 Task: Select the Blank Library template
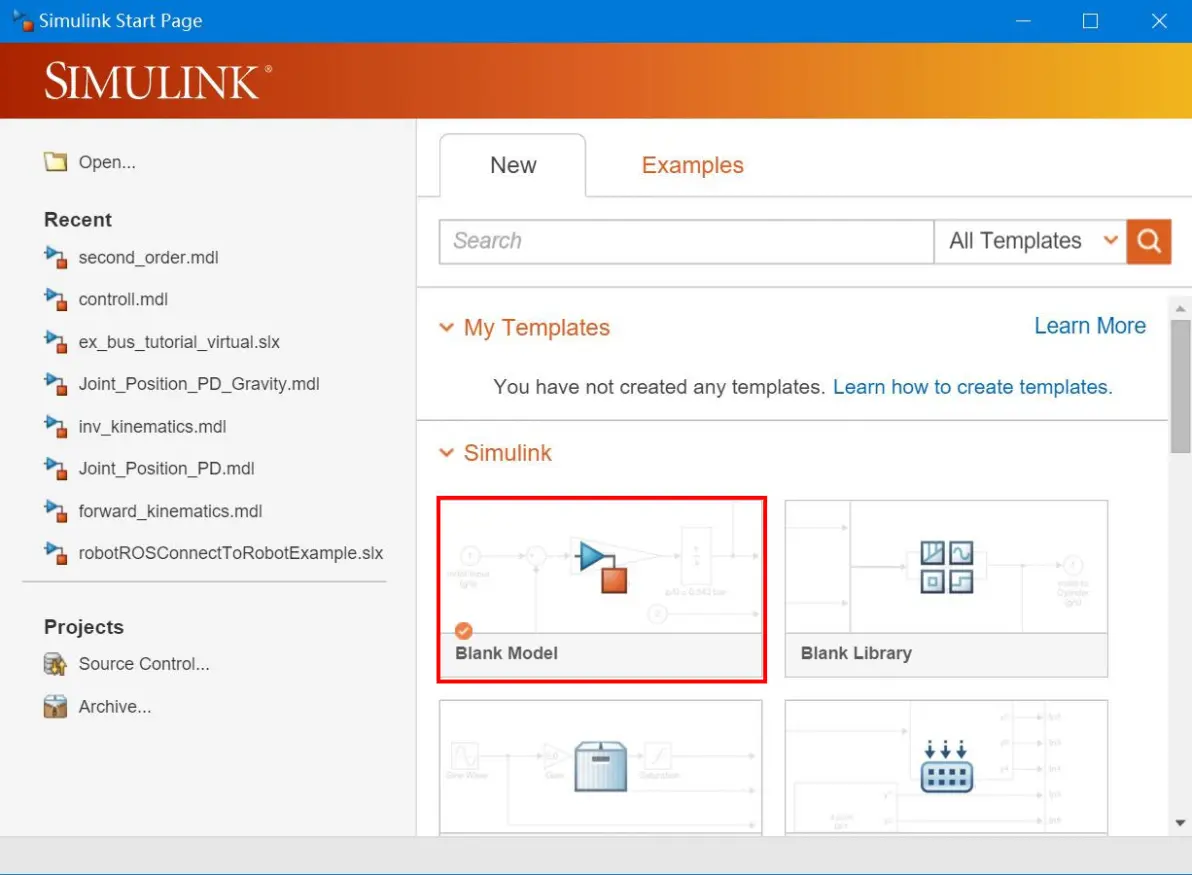[x=946, y=588]
